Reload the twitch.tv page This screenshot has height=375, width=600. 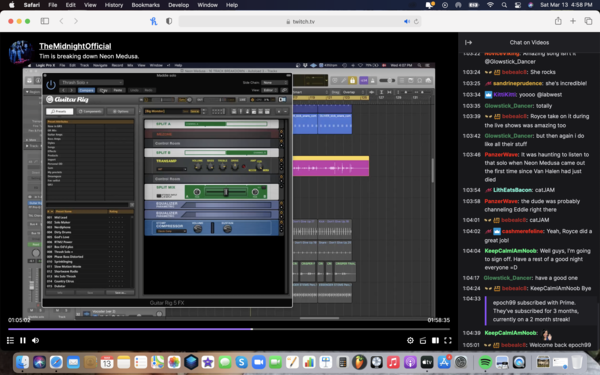pos(416,21)
